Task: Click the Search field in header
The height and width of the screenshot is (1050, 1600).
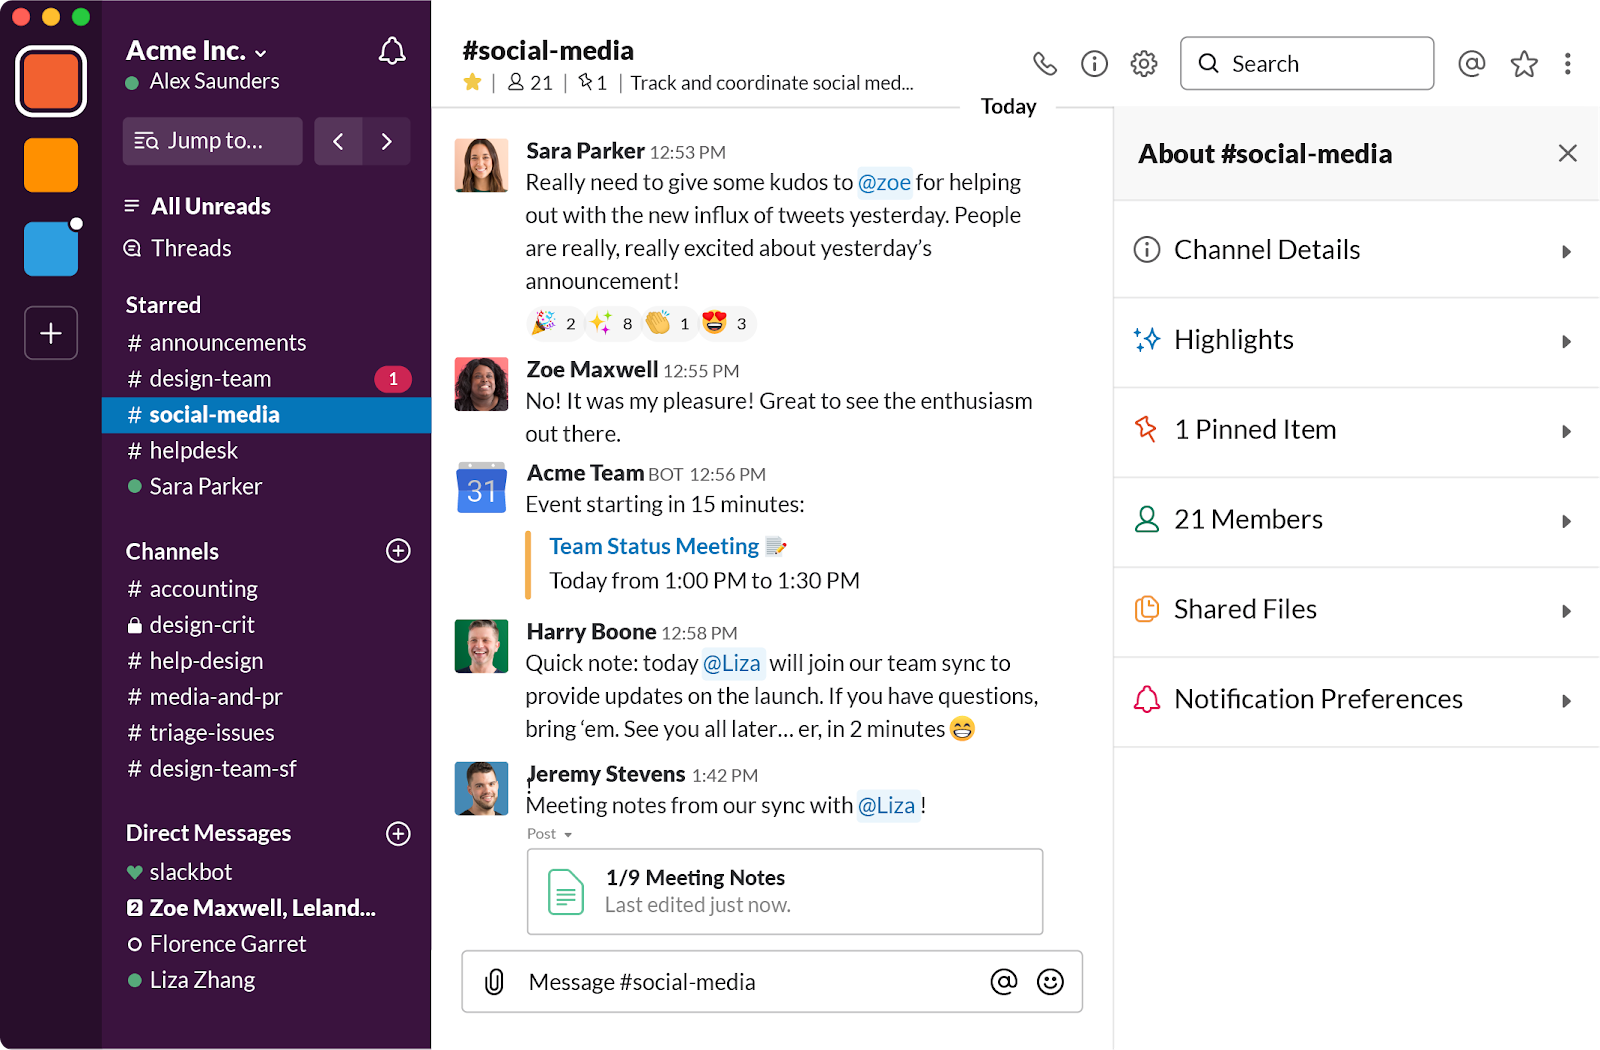Action: [1307, 64]
